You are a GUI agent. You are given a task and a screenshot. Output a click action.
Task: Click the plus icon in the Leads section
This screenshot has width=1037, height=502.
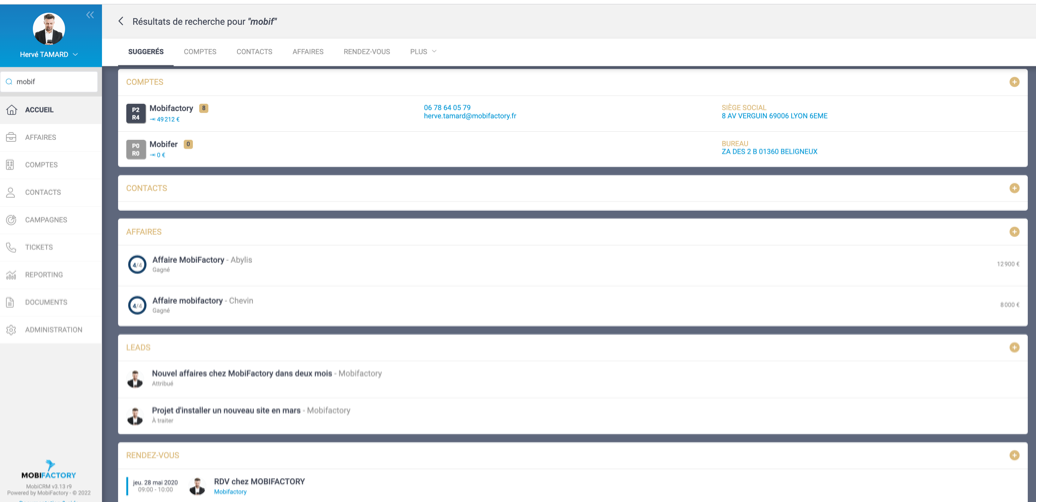tap(1014, 347)
